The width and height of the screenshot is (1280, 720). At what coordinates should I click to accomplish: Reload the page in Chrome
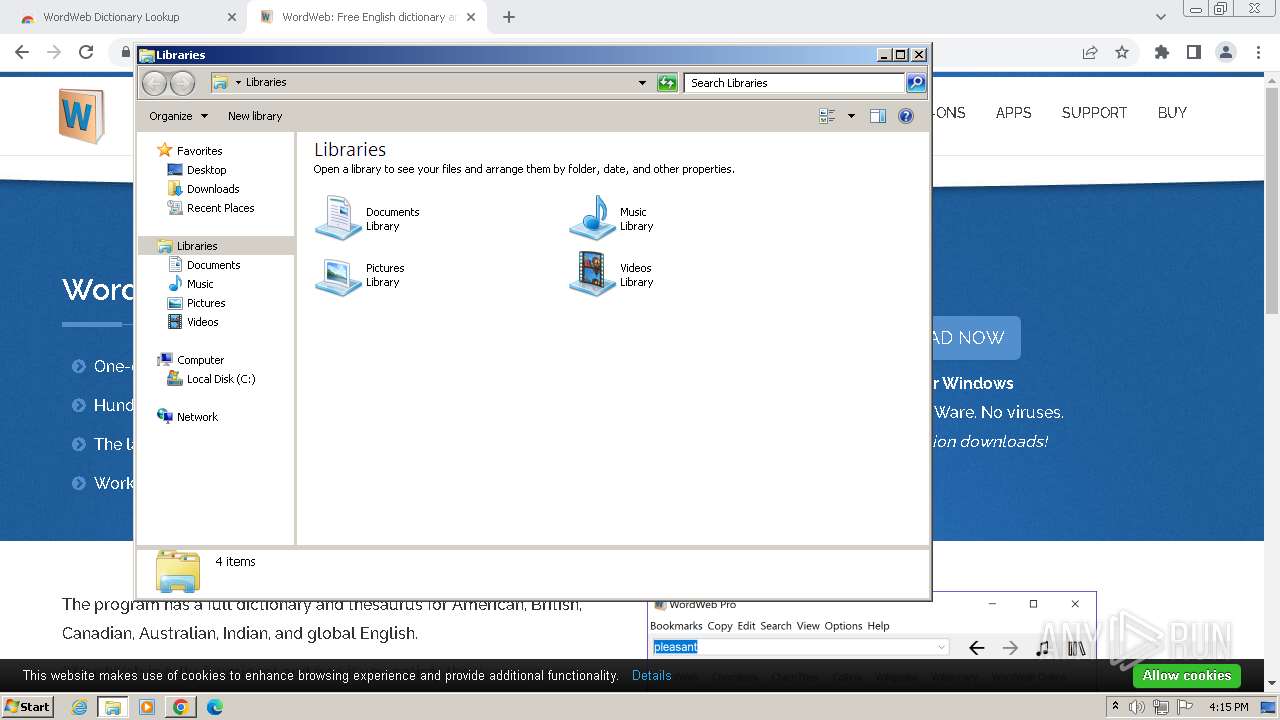86,52
